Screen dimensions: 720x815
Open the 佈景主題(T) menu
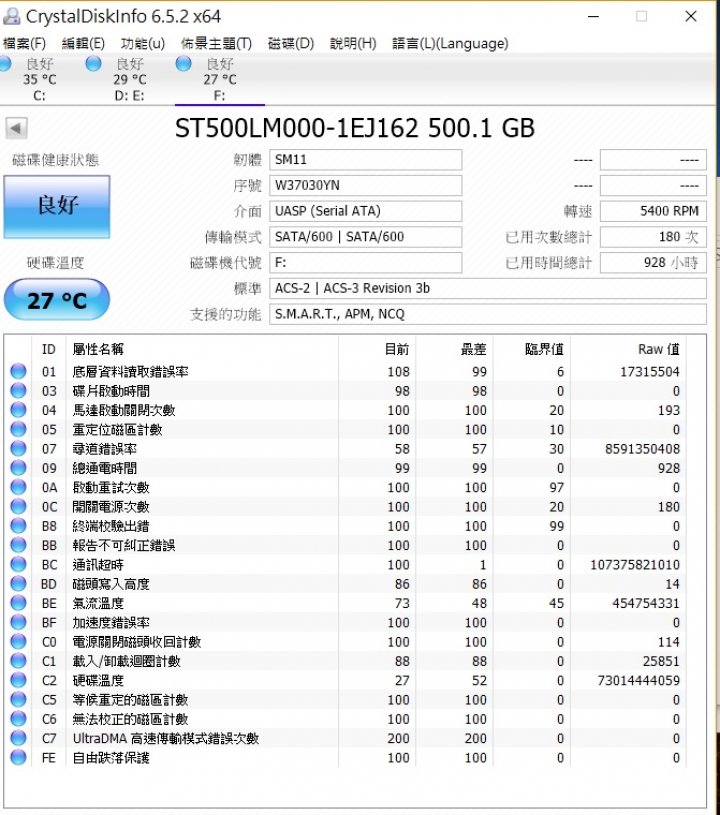pos(216,43)
